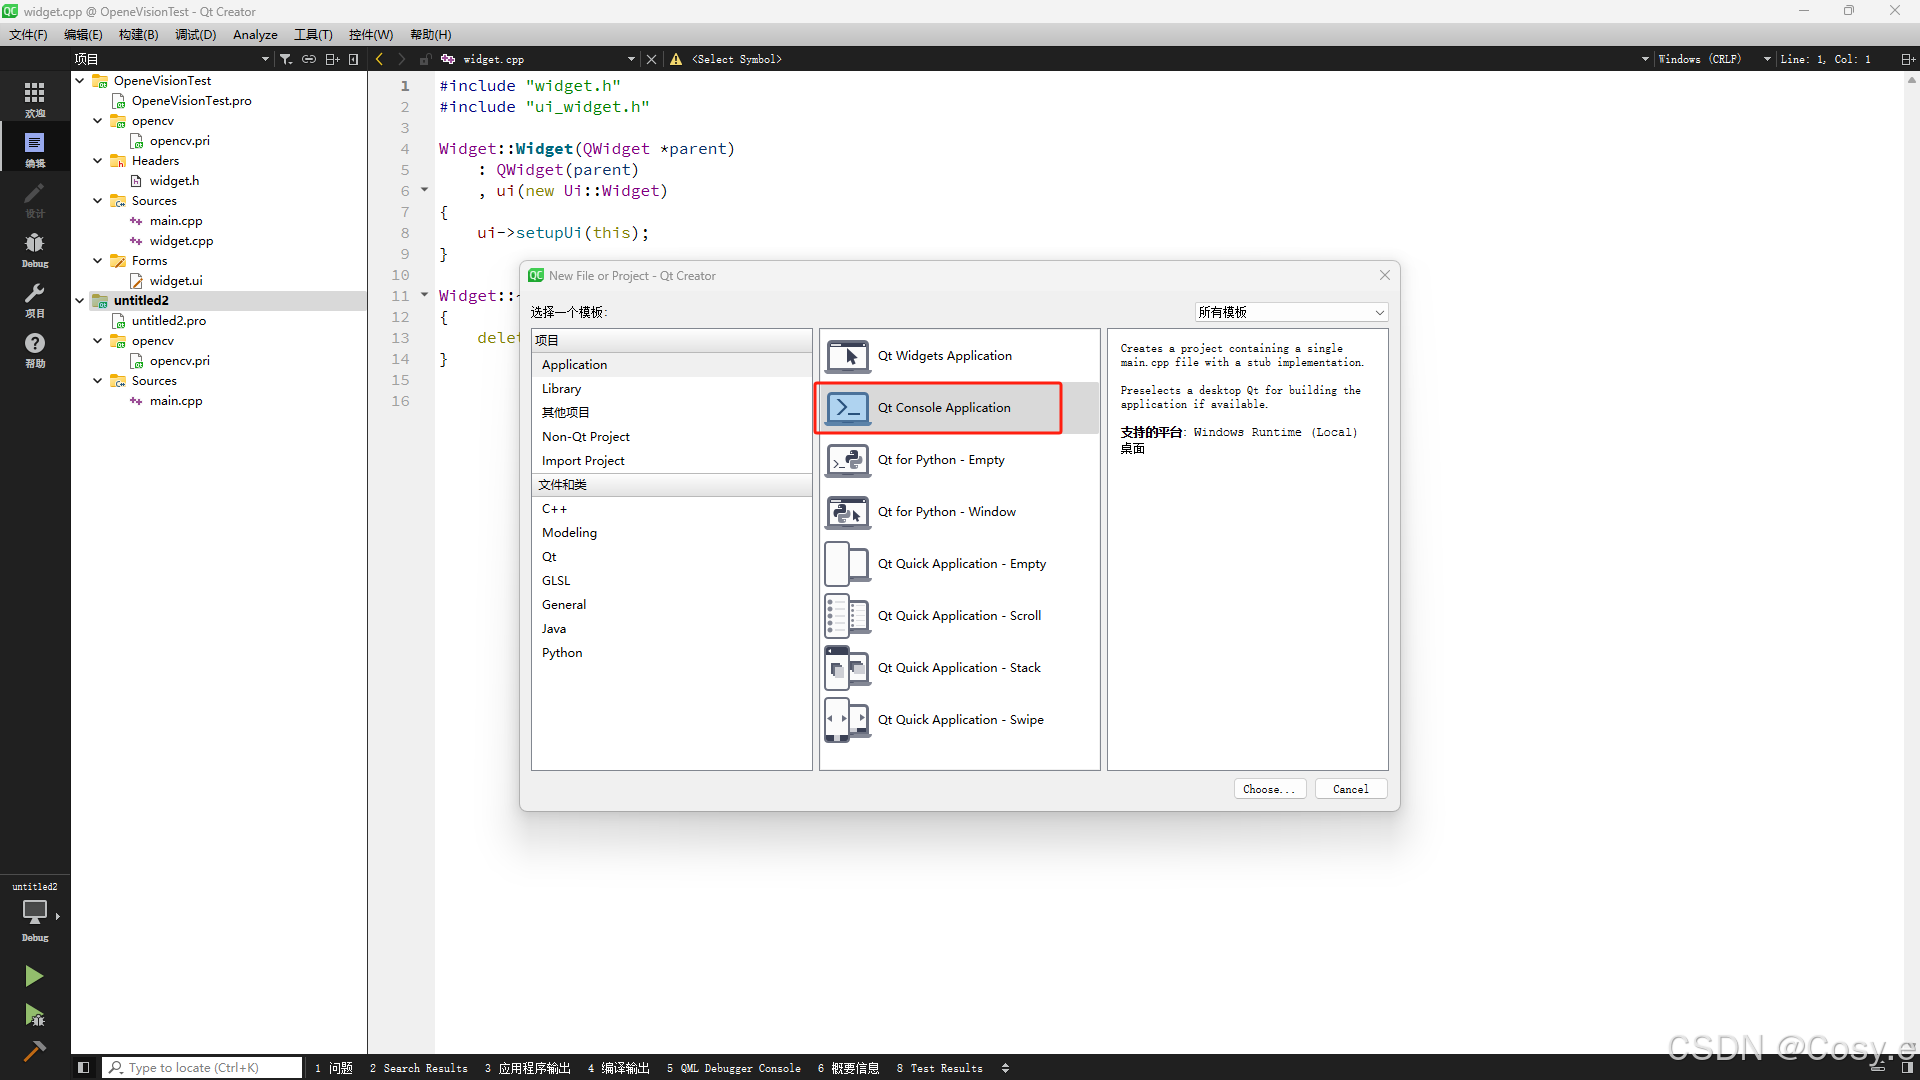1920x1080 pixels.
Task: Select Library in the project category list
Action: point(561,389)
